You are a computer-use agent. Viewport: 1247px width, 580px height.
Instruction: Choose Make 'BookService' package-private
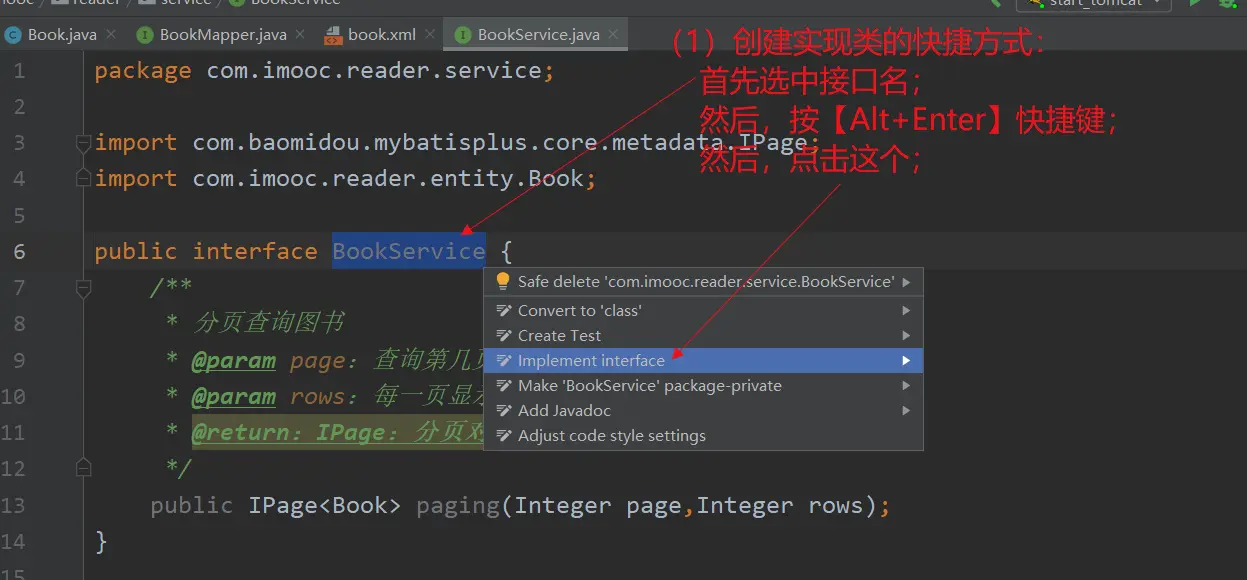(703, 385)
